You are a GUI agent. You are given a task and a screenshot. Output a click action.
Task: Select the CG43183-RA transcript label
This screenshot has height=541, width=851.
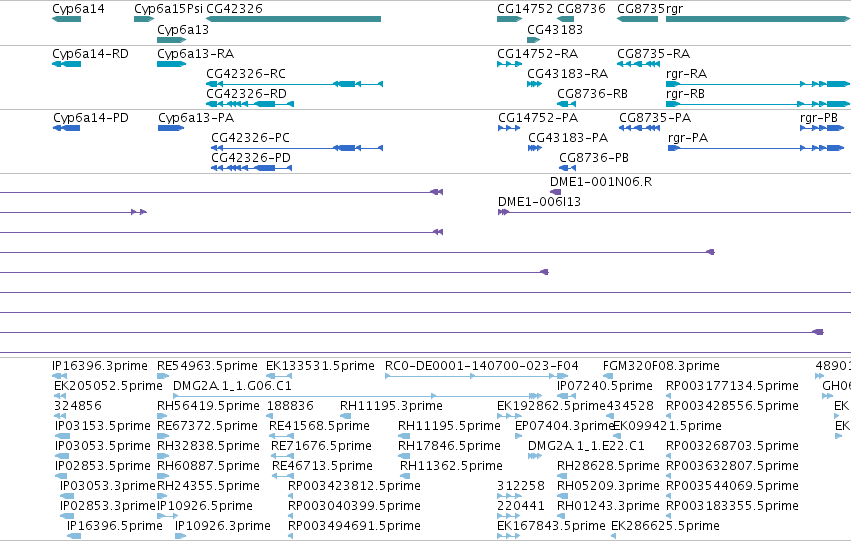[x=567, y=73]
